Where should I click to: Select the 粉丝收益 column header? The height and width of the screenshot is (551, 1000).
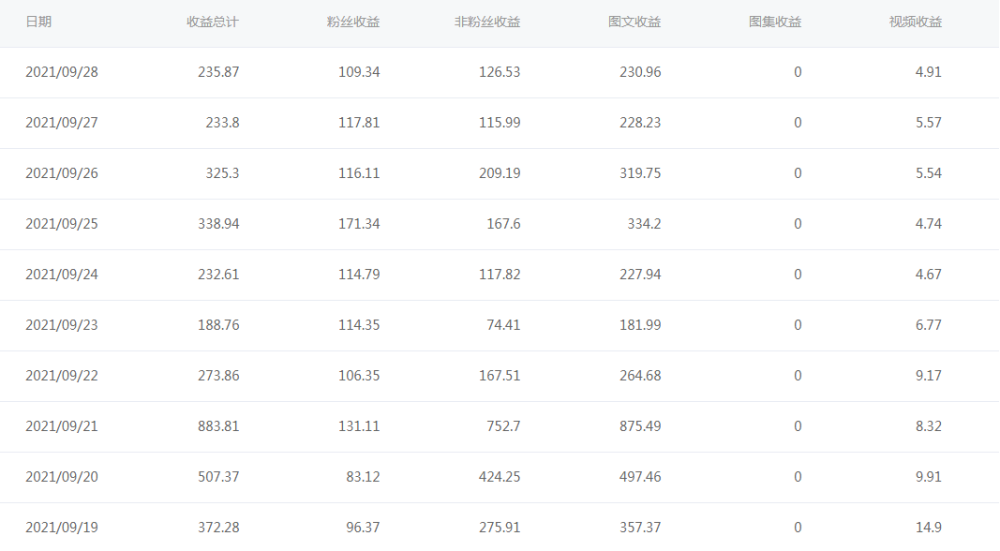point(353,22)
